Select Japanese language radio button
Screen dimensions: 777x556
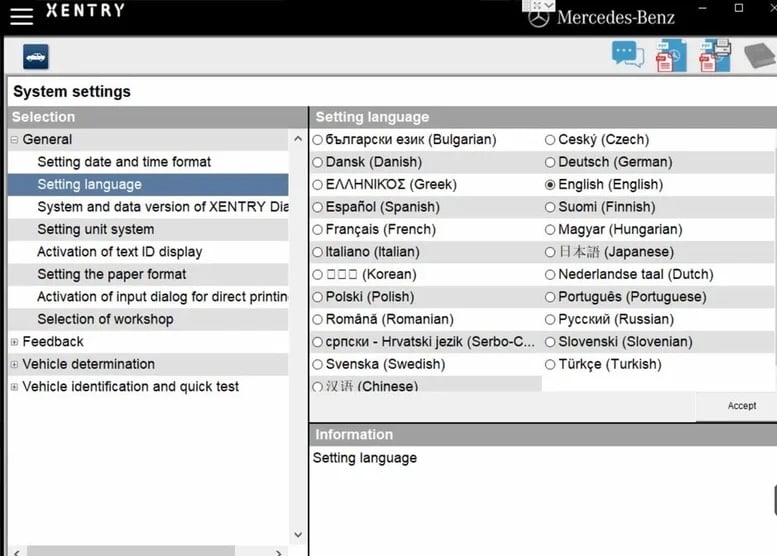[x=550, y=252]
